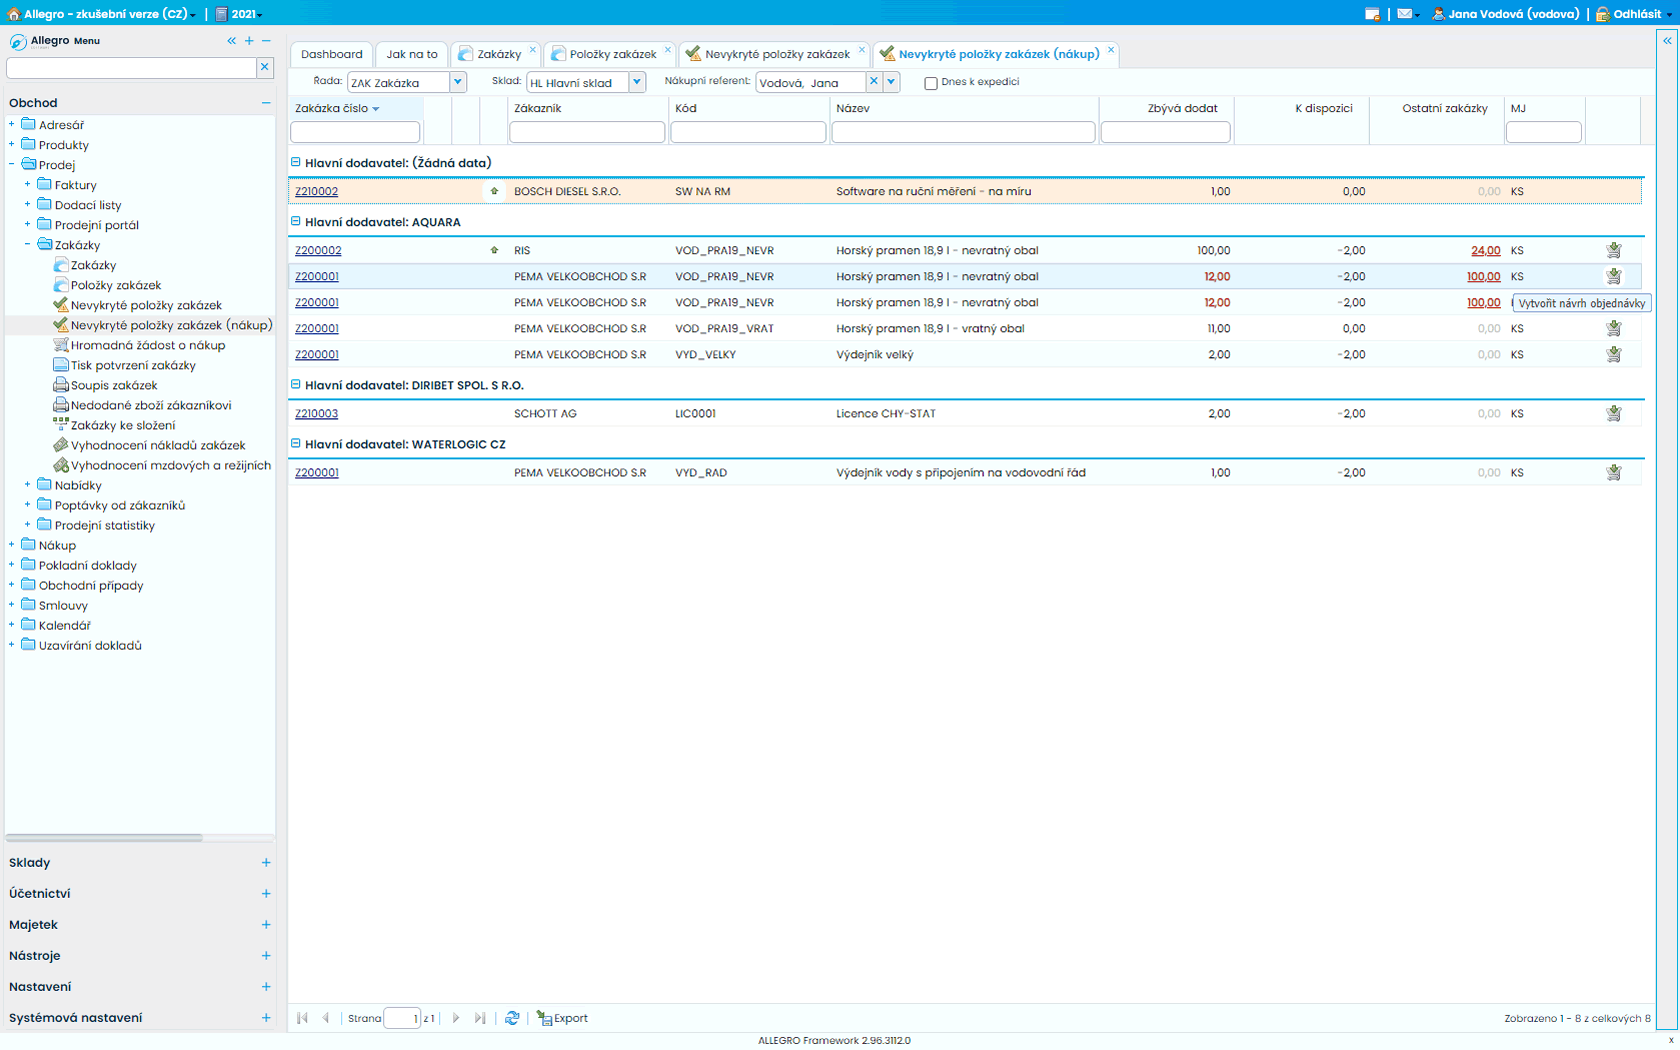Collapse the Hlavní dodavatel: WATERLOGIC CZ group
Viewport: 1680px width, 1050px height.
pos(296,444)
